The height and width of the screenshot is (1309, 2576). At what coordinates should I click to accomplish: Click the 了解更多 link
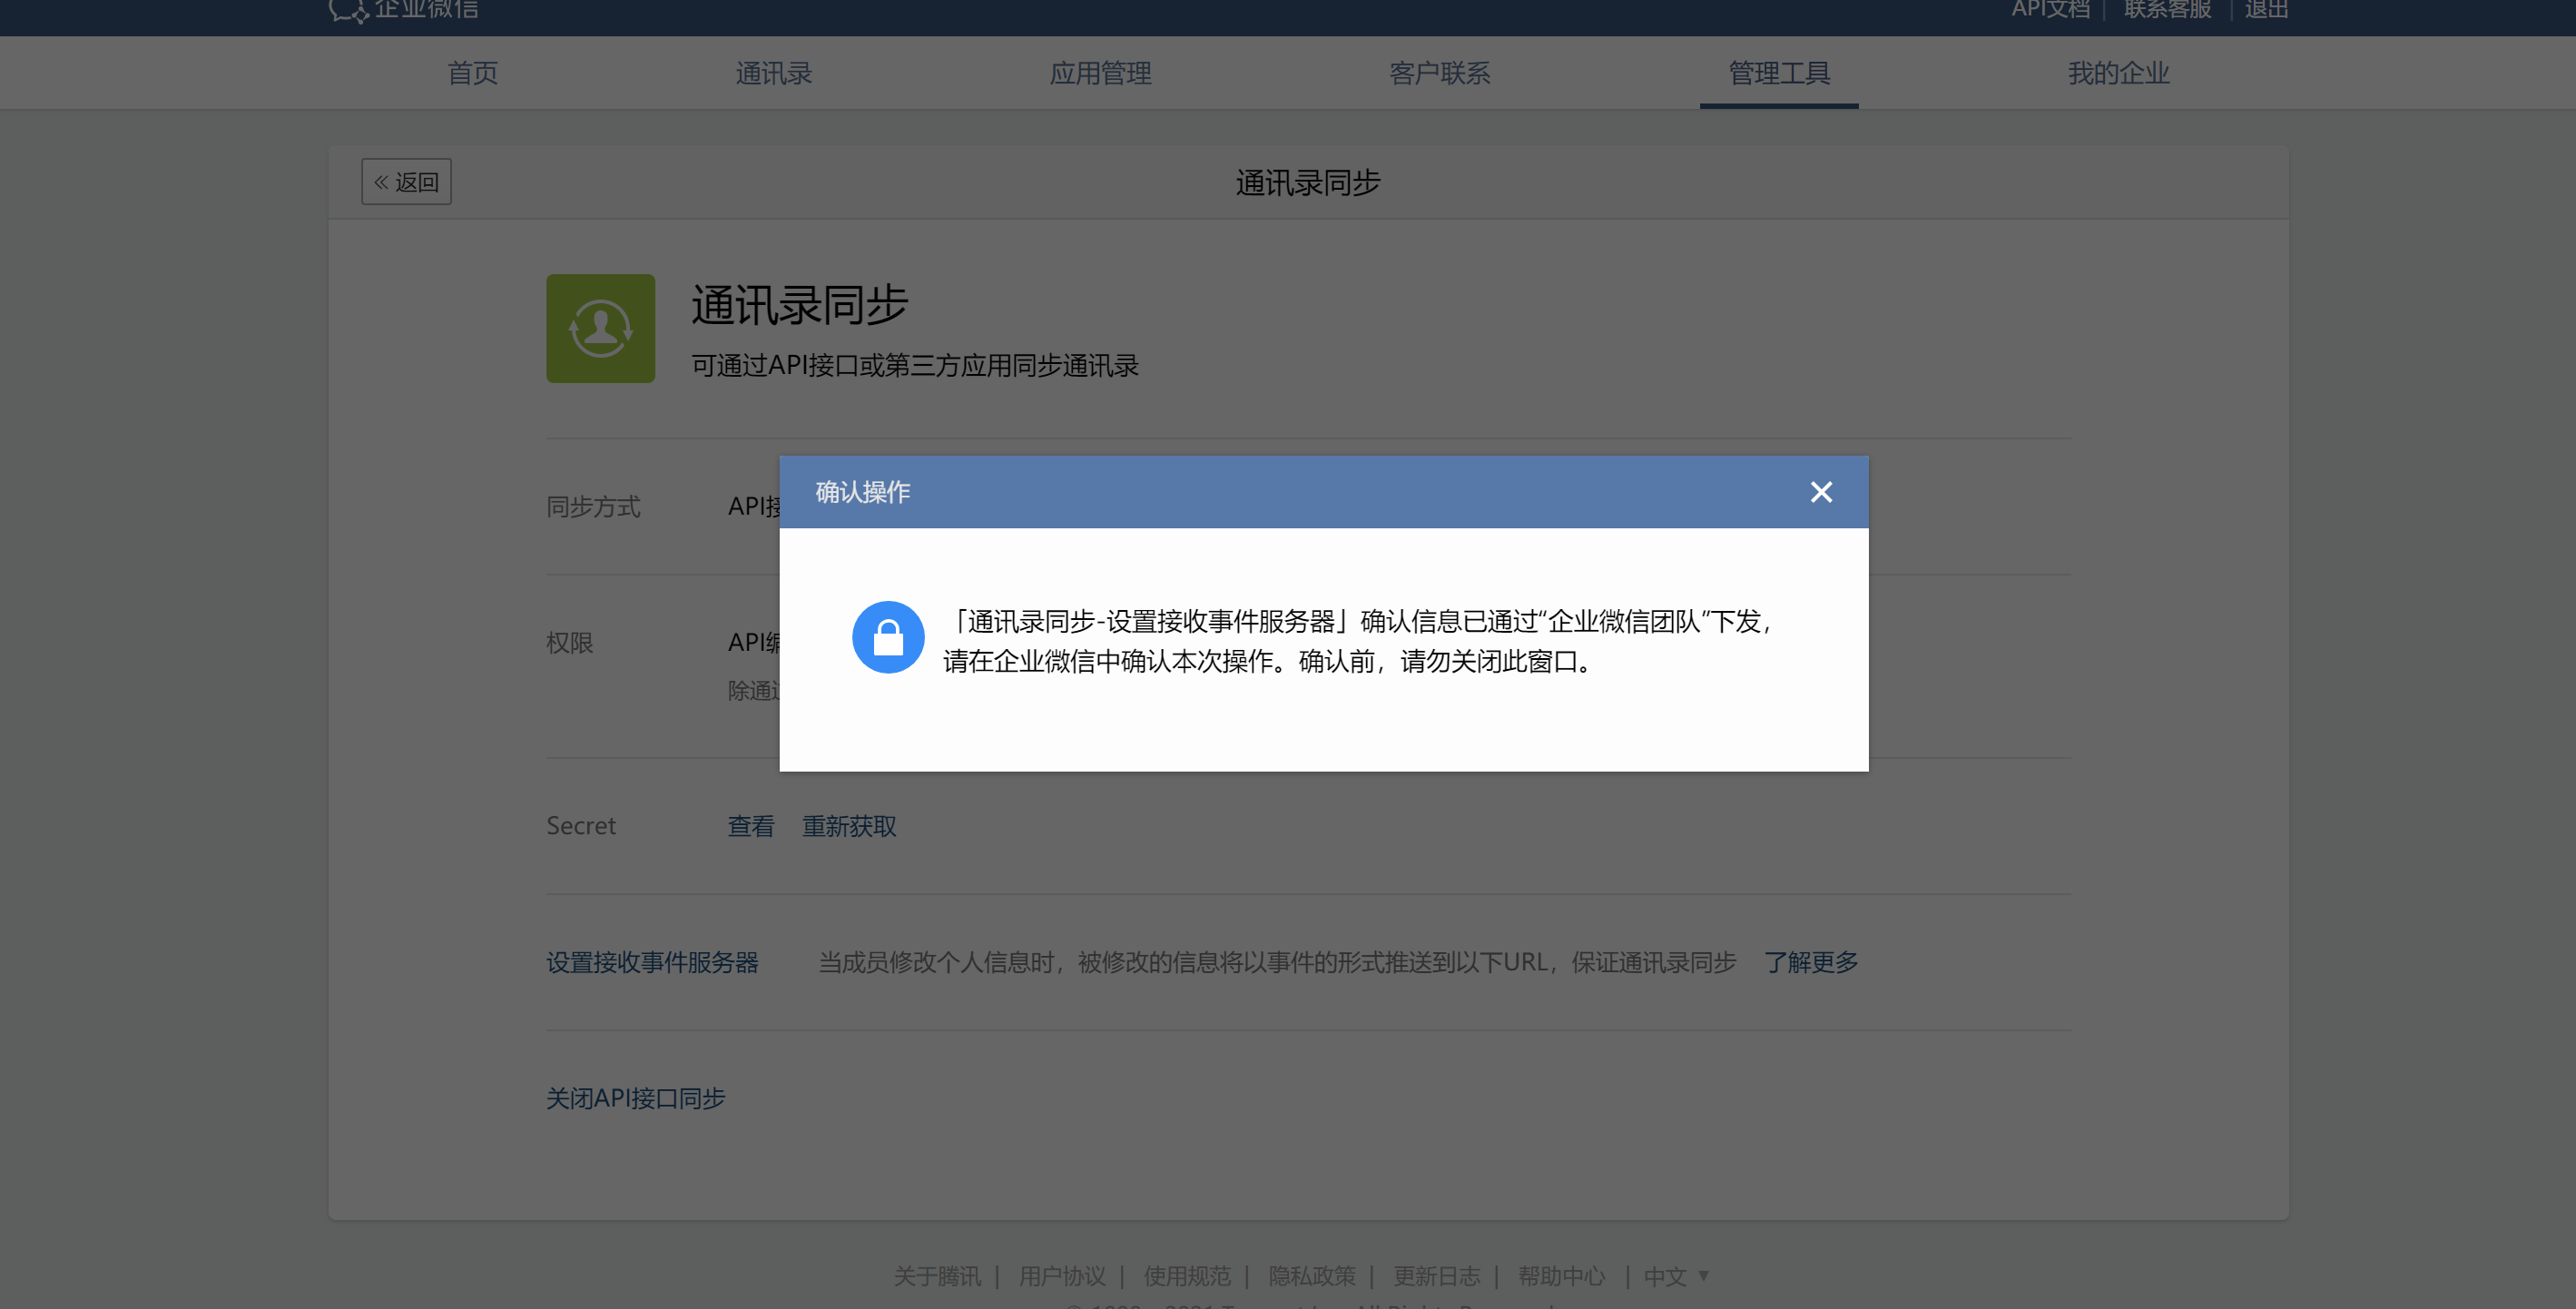[1810, 962]
